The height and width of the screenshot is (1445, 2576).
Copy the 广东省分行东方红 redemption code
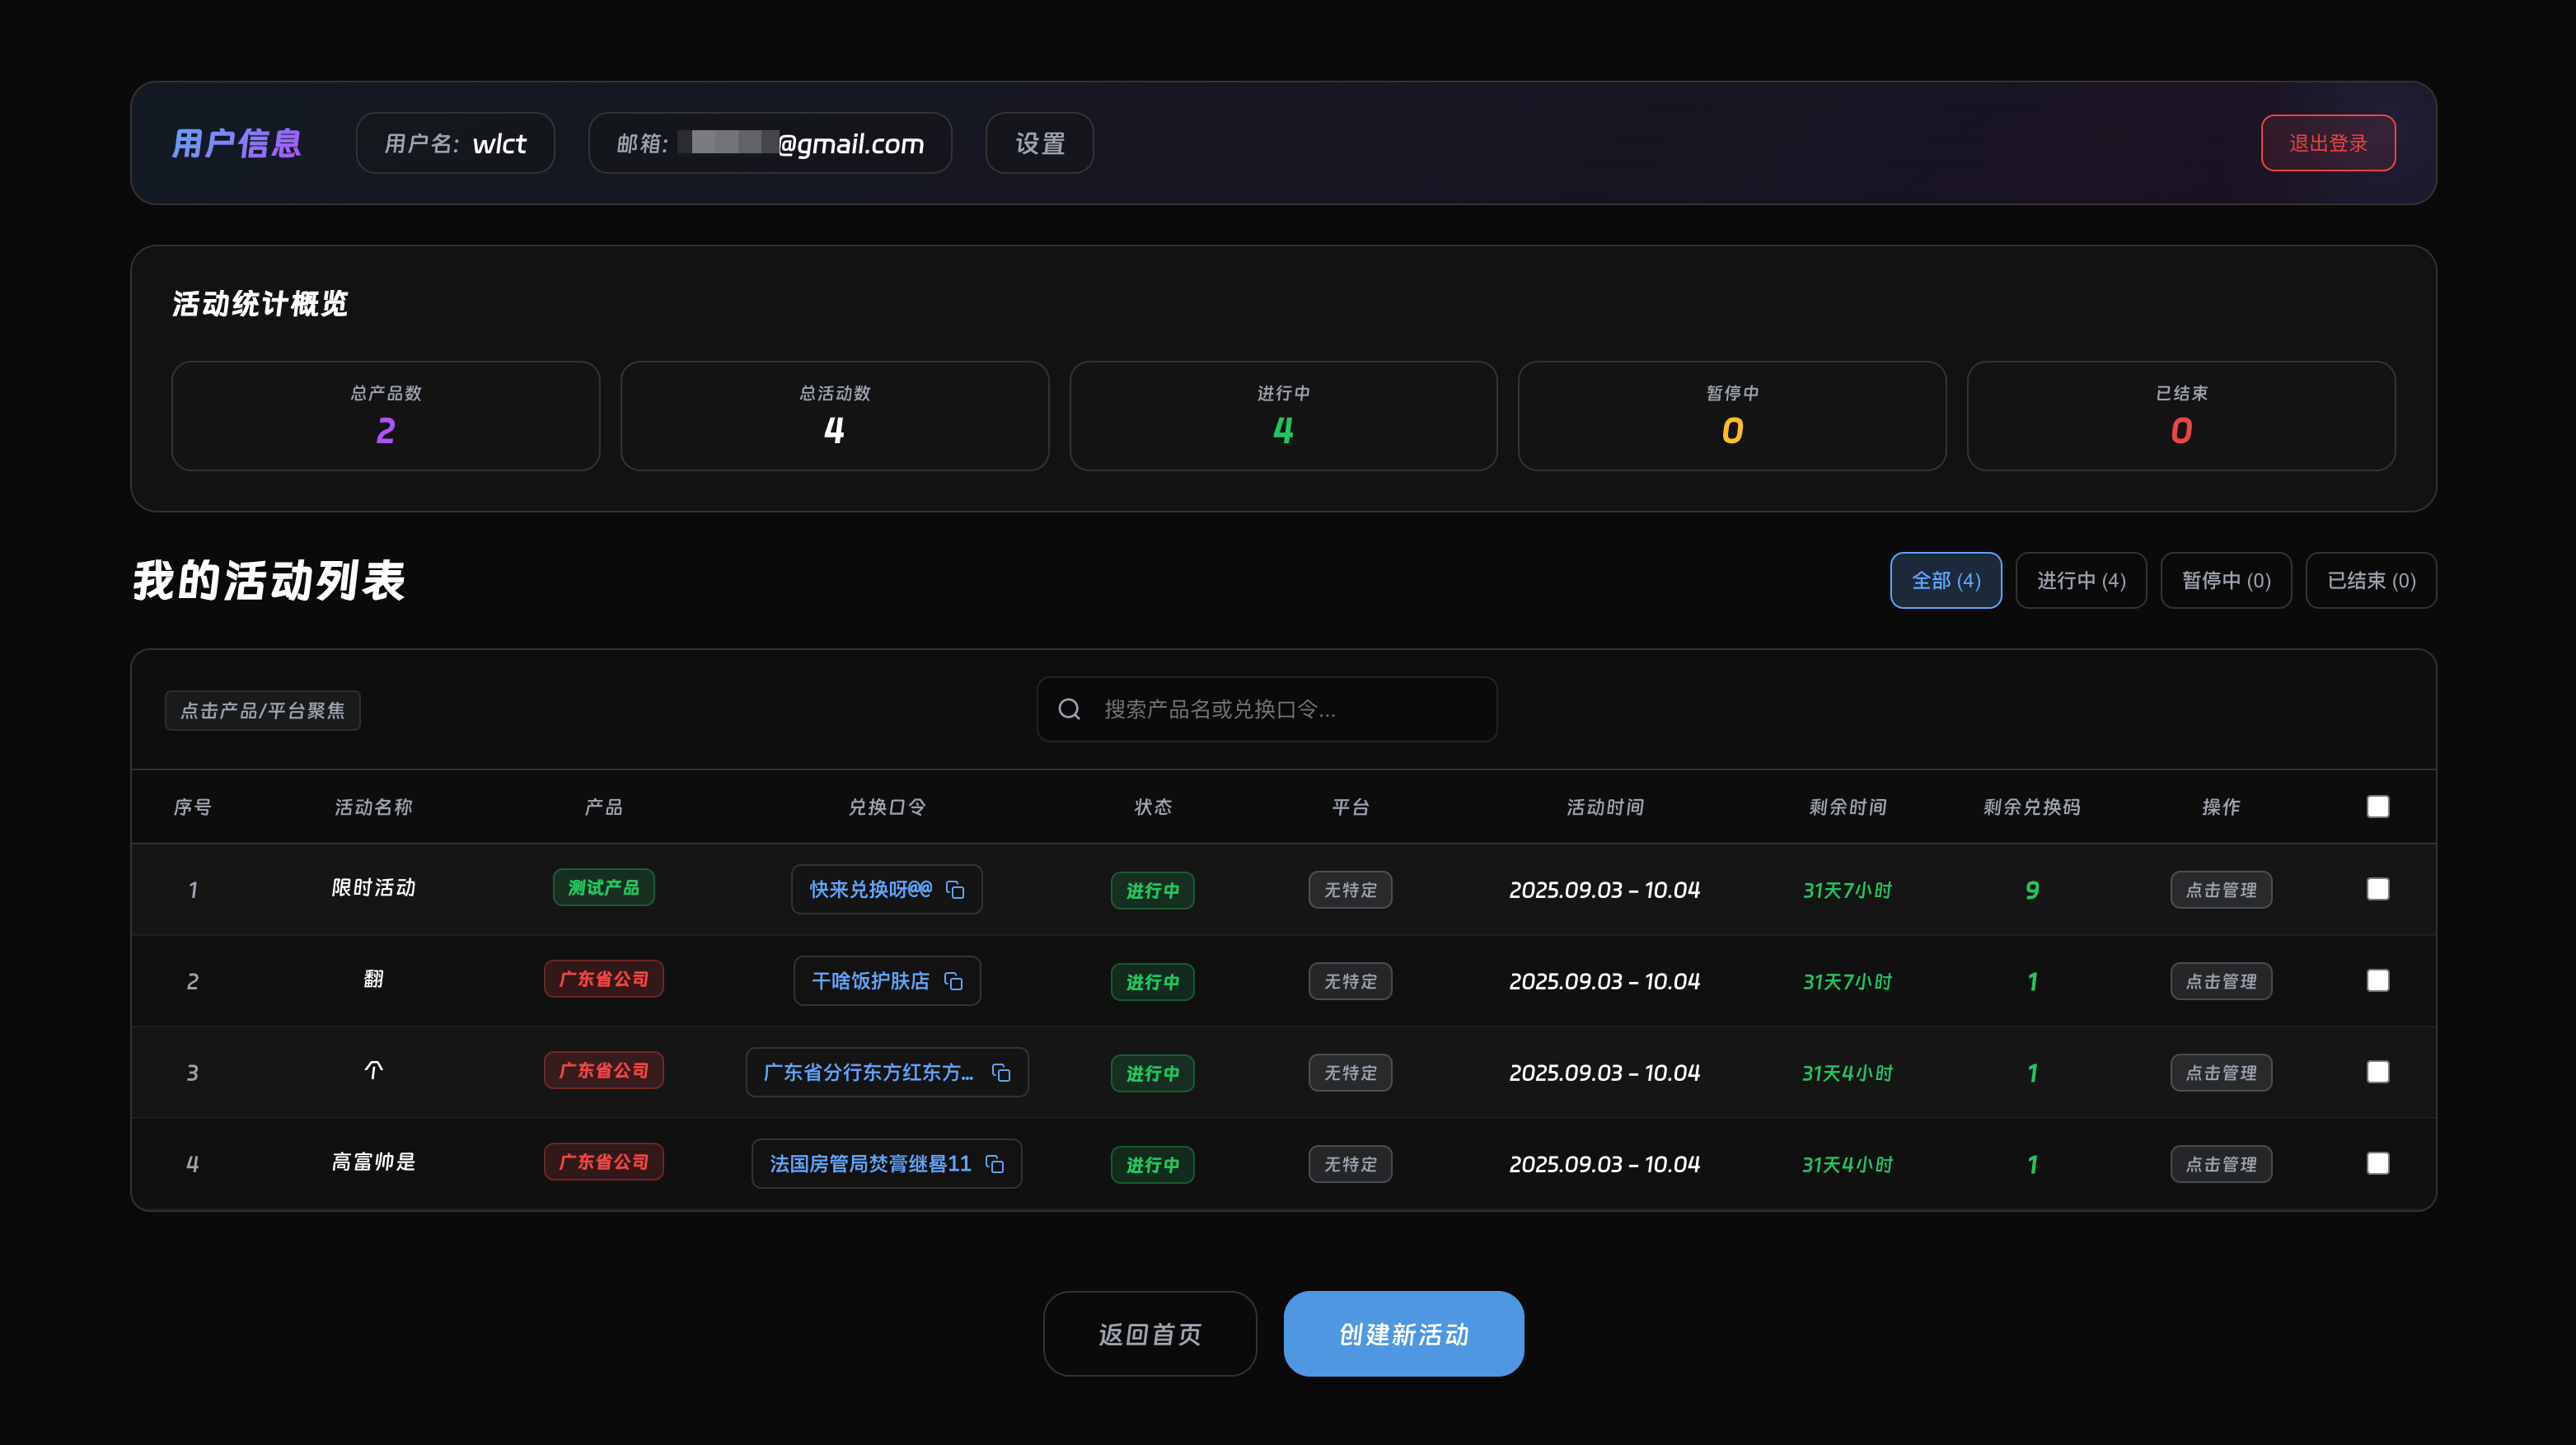pos(1001,1073)
